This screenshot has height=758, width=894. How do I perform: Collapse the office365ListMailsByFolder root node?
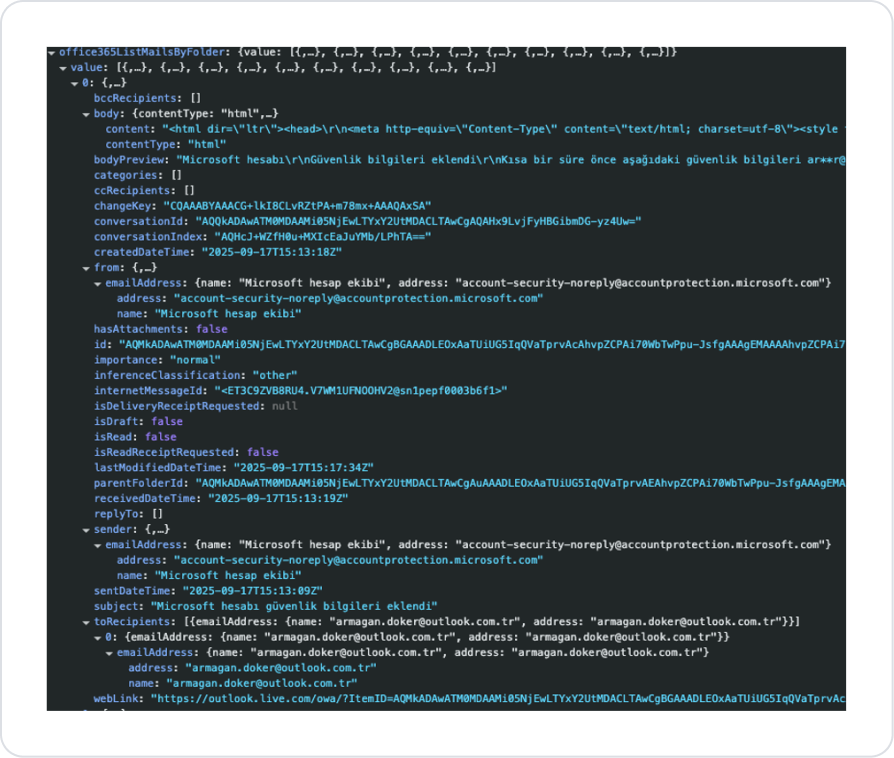coord(52,53)
